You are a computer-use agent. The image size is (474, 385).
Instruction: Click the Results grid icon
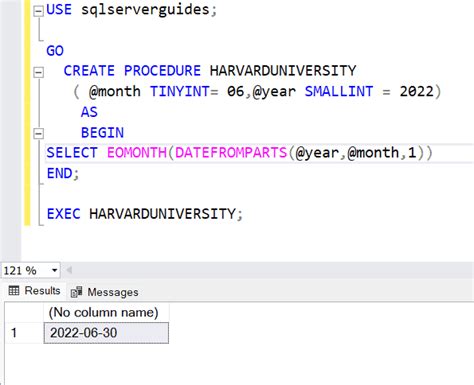pyautogui.click(x=14, y=291)
